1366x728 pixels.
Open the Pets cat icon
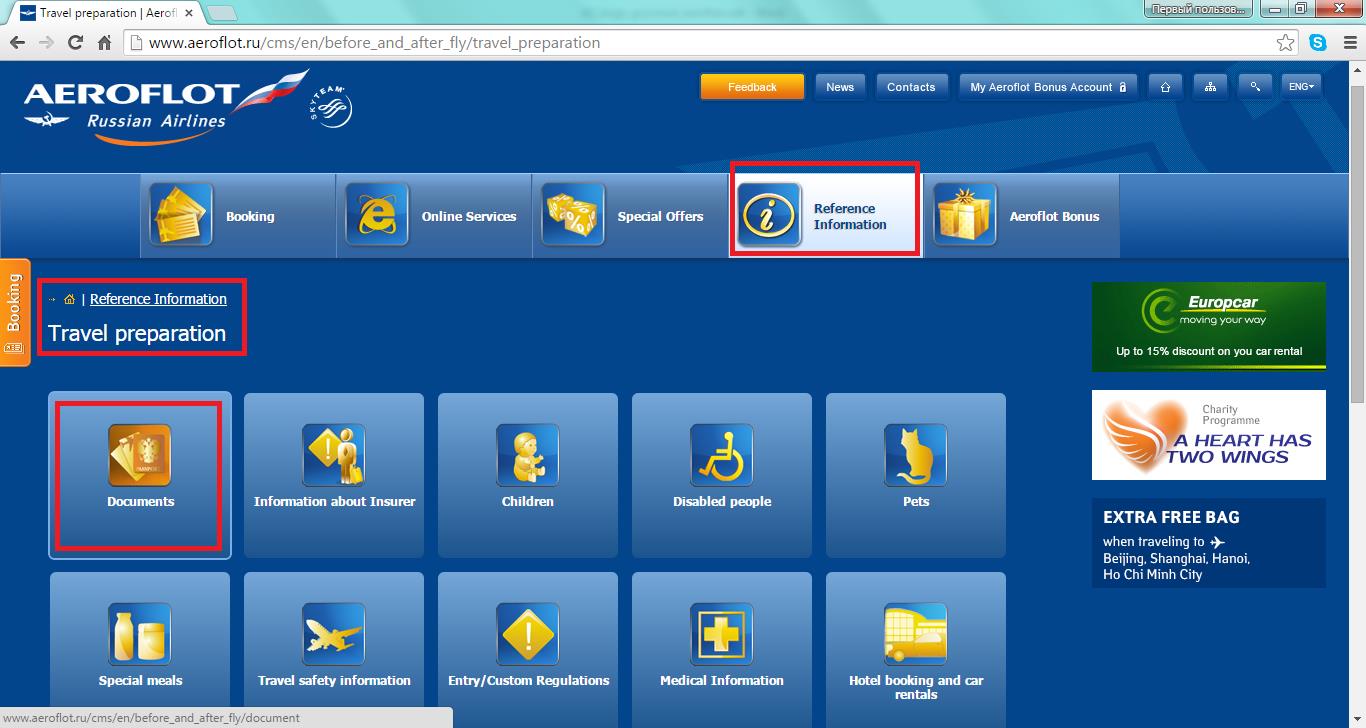[916, 455]
